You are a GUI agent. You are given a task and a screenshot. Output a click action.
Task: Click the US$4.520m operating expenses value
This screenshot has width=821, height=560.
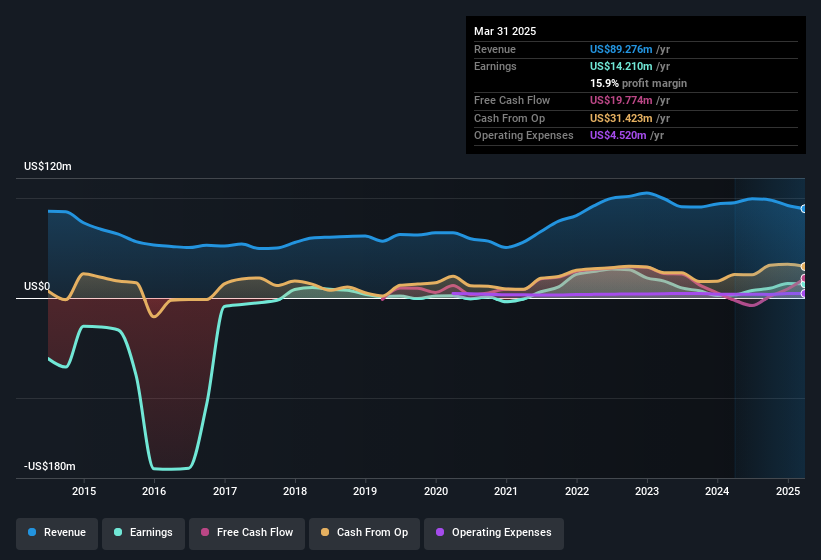point(618,136)
